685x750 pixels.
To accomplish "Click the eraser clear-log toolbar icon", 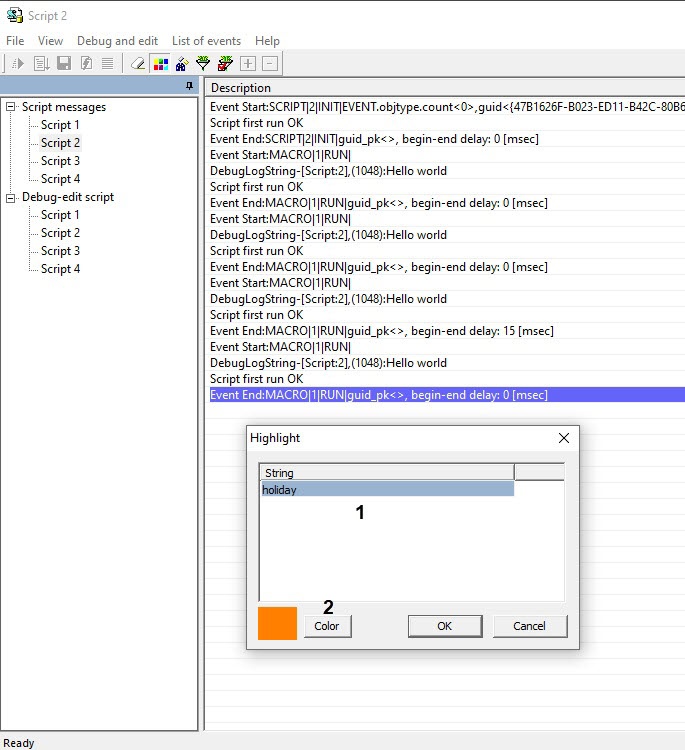I will coord(138,63).
